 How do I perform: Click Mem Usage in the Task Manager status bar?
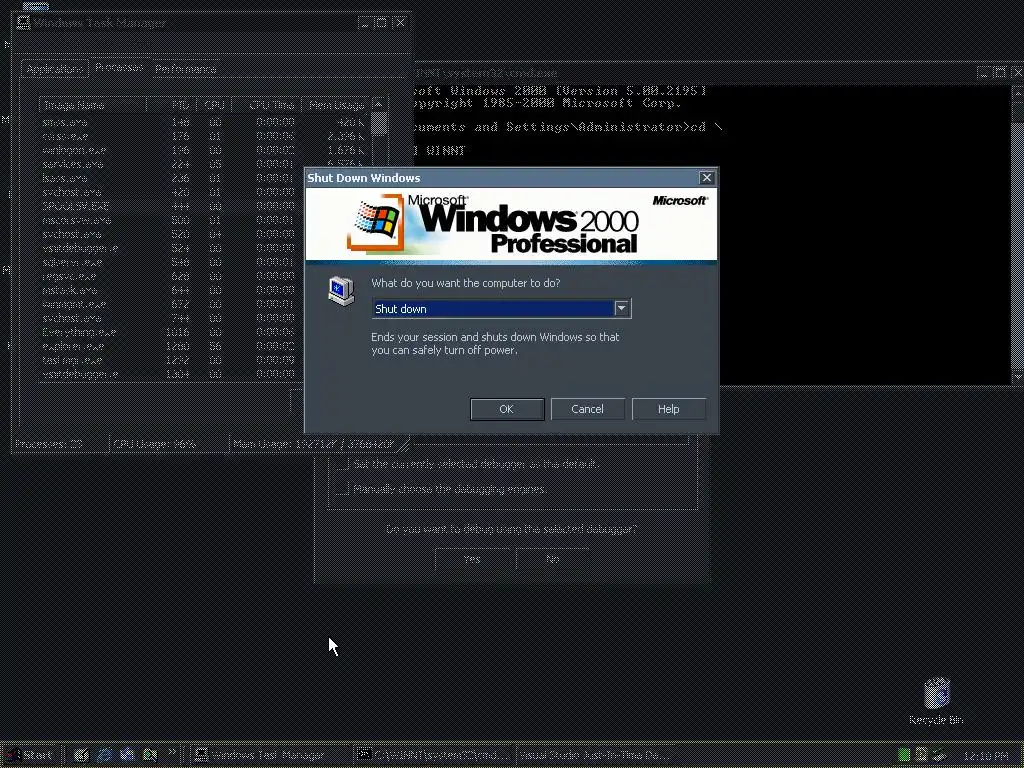pyautogui.click(x=314, y=444)
